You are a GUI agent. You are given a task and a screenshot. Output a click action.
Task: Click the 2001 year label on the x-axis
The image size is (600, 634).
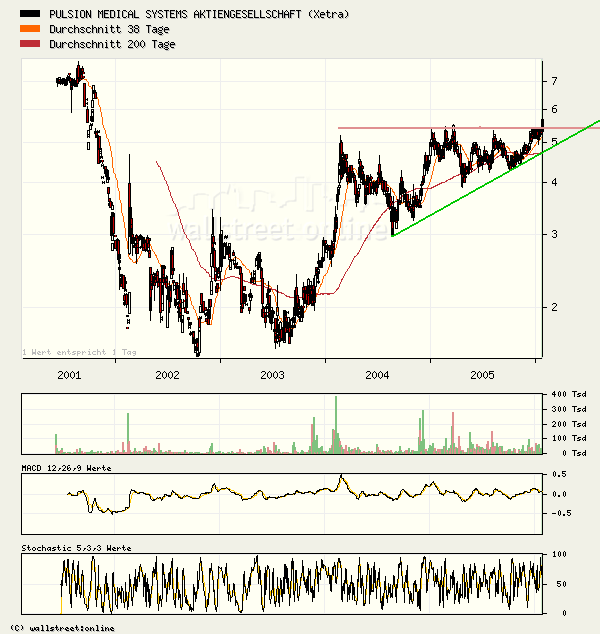point(69,375)
